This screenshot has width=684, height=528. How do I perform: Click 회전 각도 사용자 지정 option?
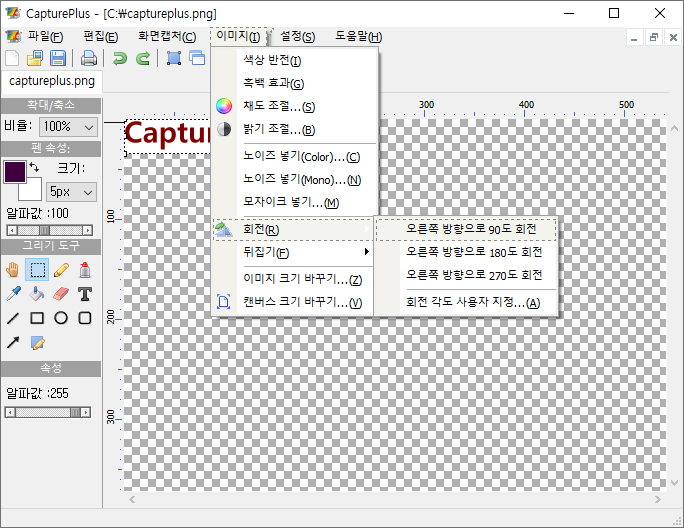[x=472, y=302]
